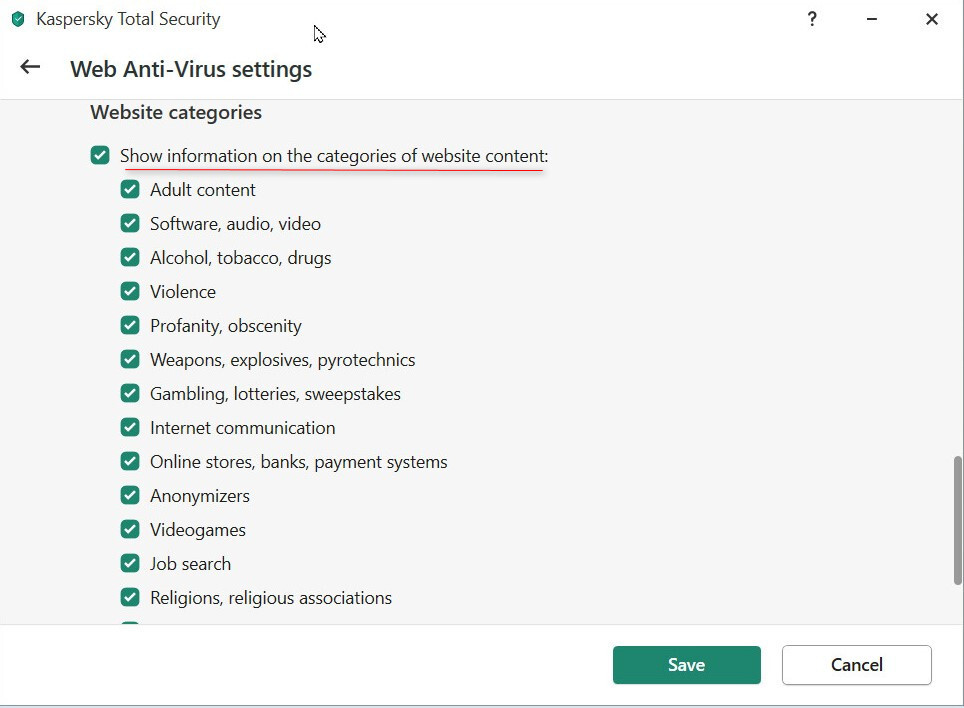The width and height of the screenshot is (964, 708).
Task: Disable the Anonymizers category
Action: click(130, 496)
